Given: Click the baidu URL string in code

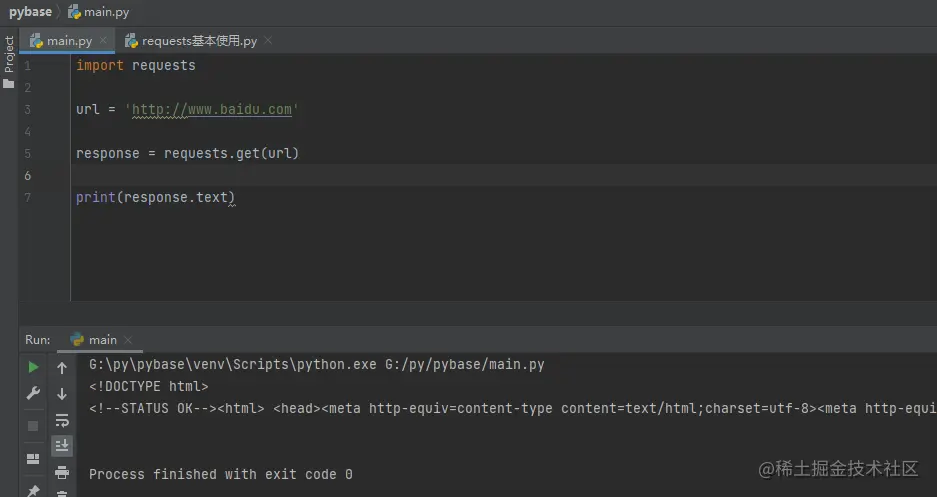Looking at the screenshot, I should click(212, 109).
